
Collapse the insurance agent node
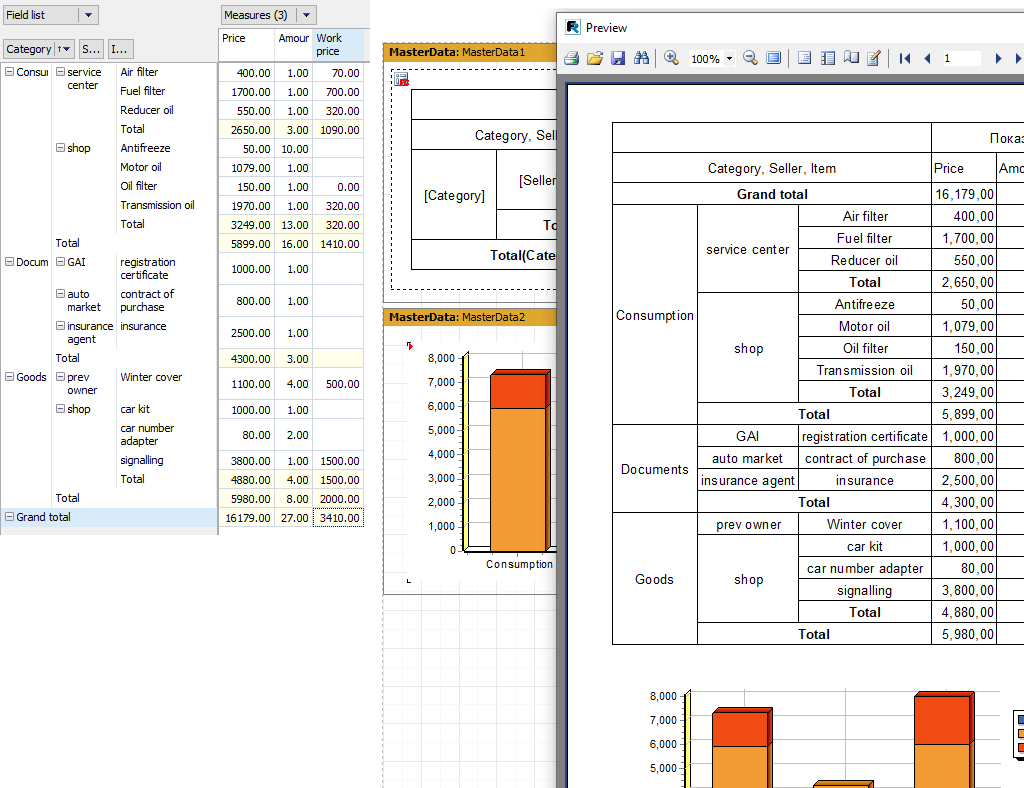click(x=60, y=326)
